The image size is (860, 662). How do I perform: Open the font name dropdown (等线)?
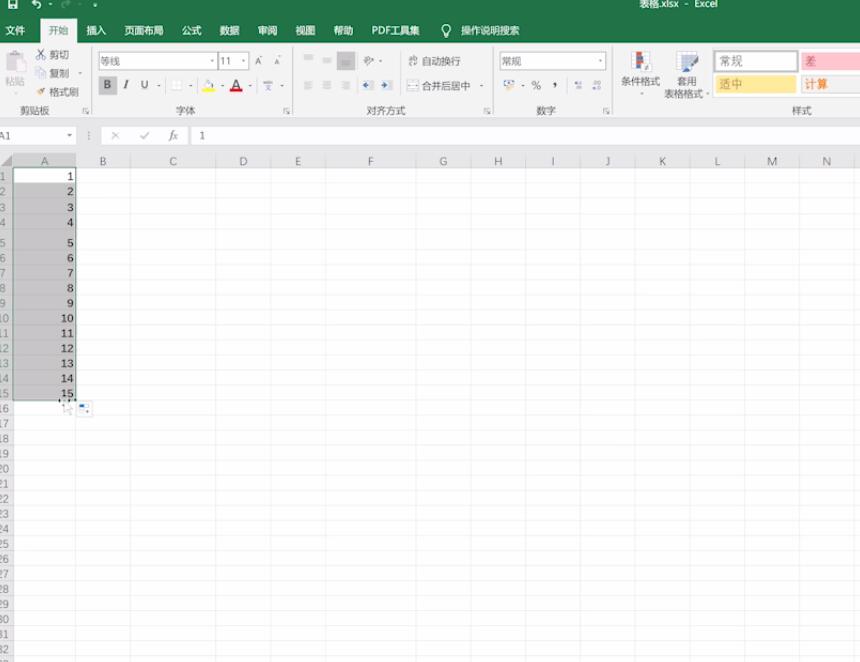click(212, 61)
